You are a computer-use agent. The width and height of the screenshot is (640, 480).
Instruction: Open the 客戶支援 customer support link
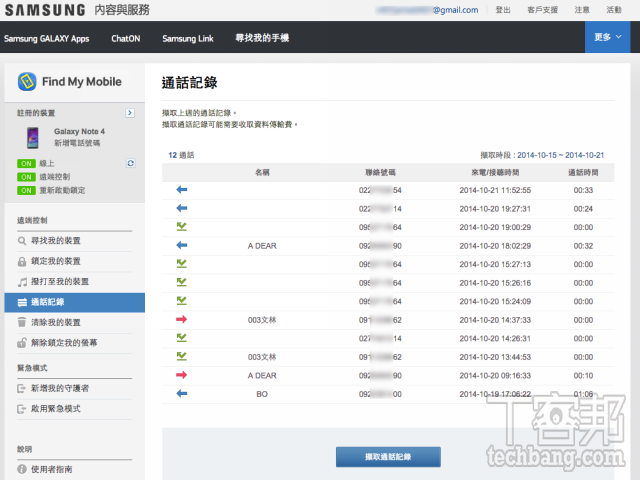[542, 10]
